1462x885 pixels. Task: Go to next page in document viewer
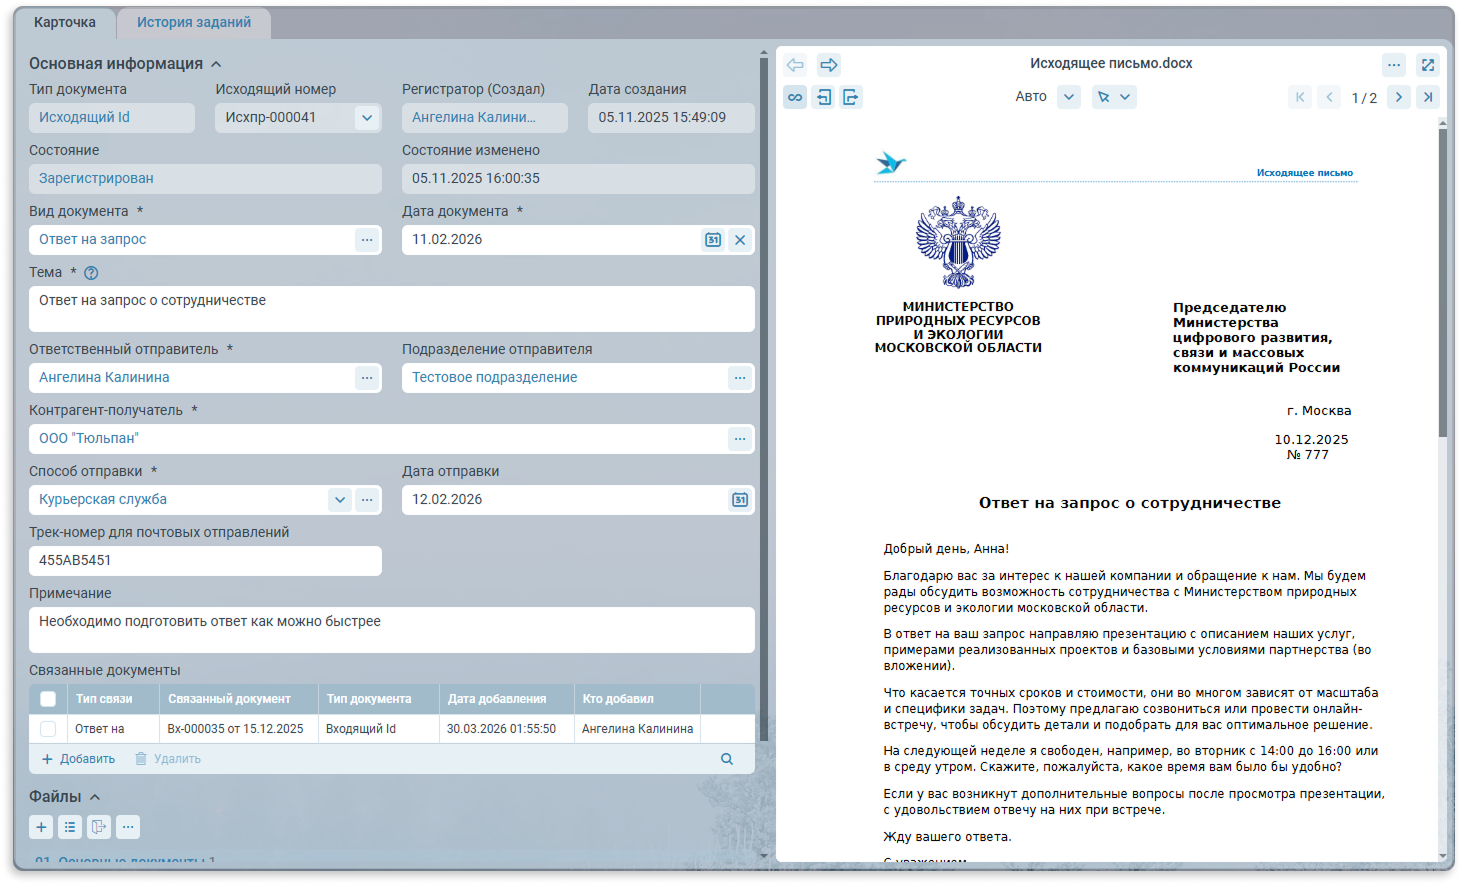click(x=1399, y=97)
